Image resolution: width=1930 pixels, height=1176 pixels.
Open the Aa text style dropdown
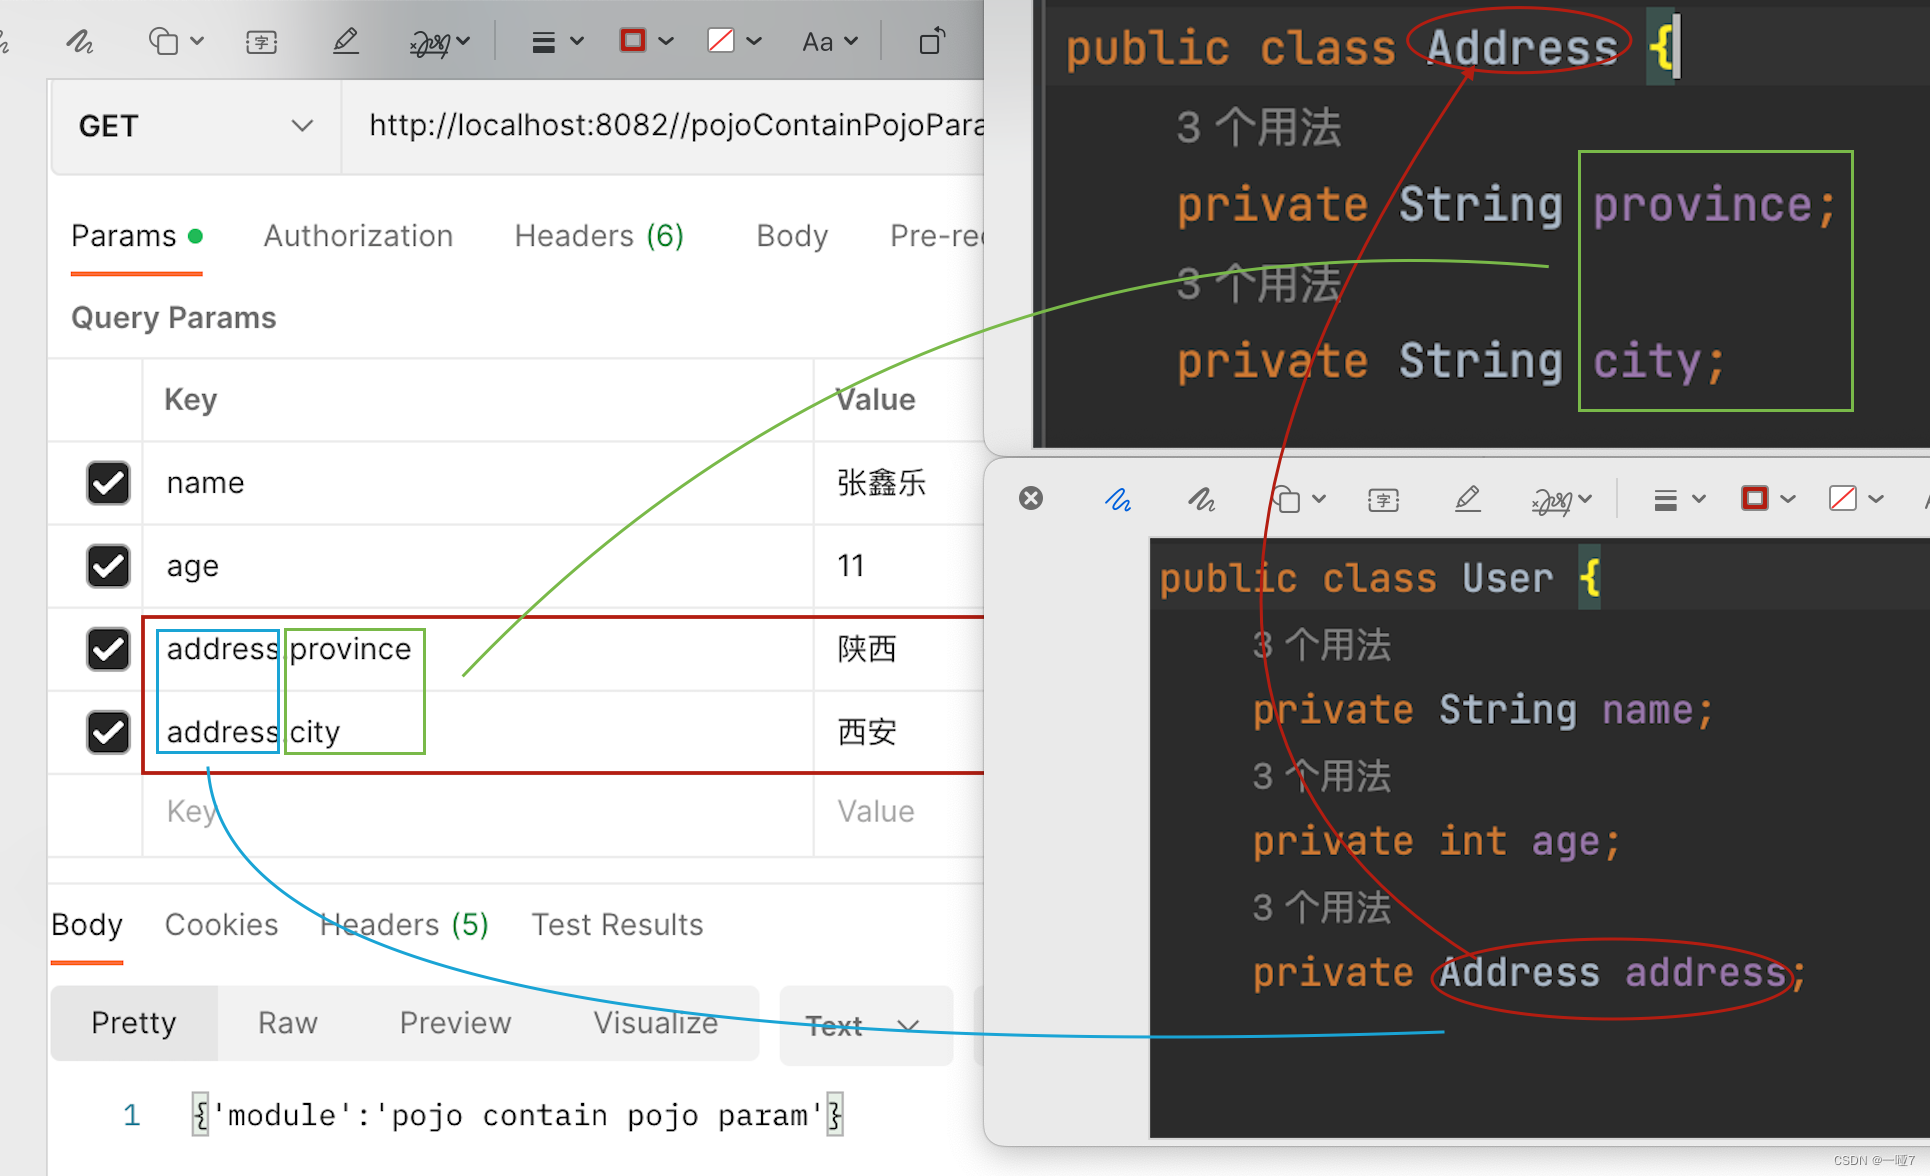click(830, 42)
